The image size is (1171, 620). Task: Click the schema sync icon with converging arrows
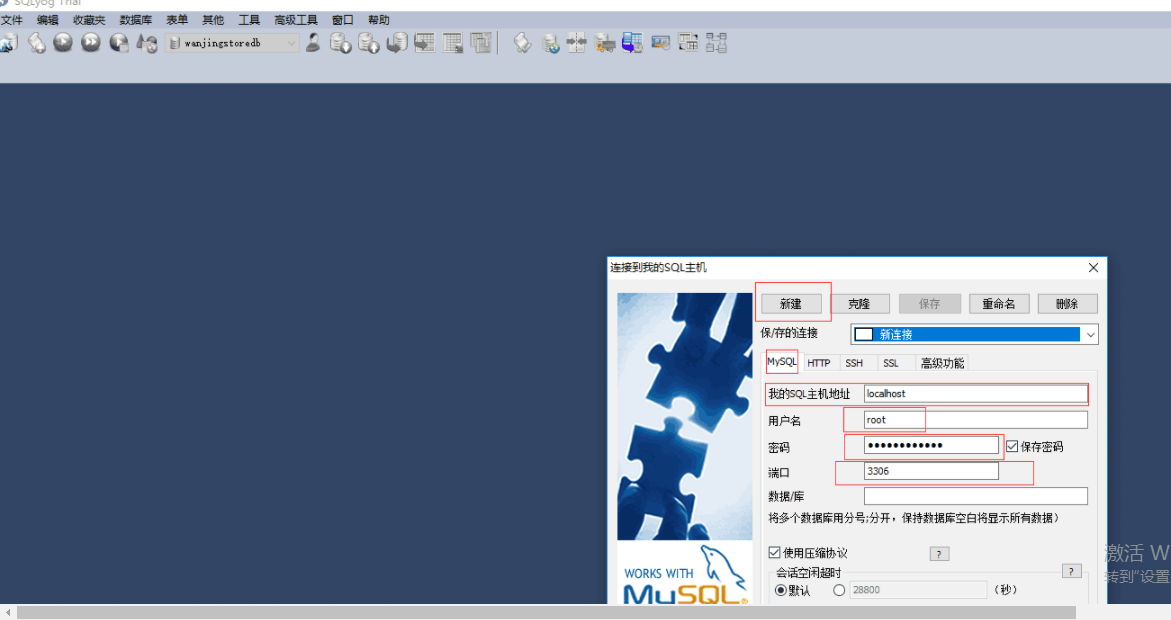coord(577,43)
